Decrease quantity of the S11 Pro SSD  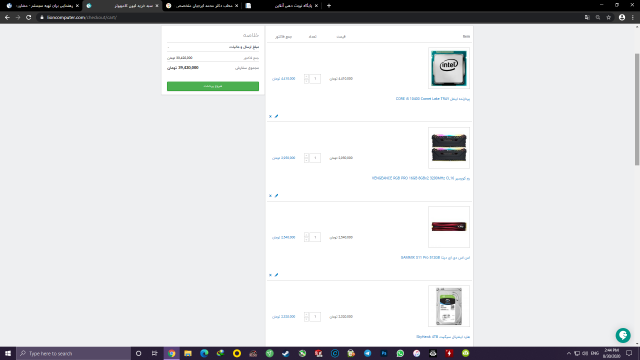(307, 240)
